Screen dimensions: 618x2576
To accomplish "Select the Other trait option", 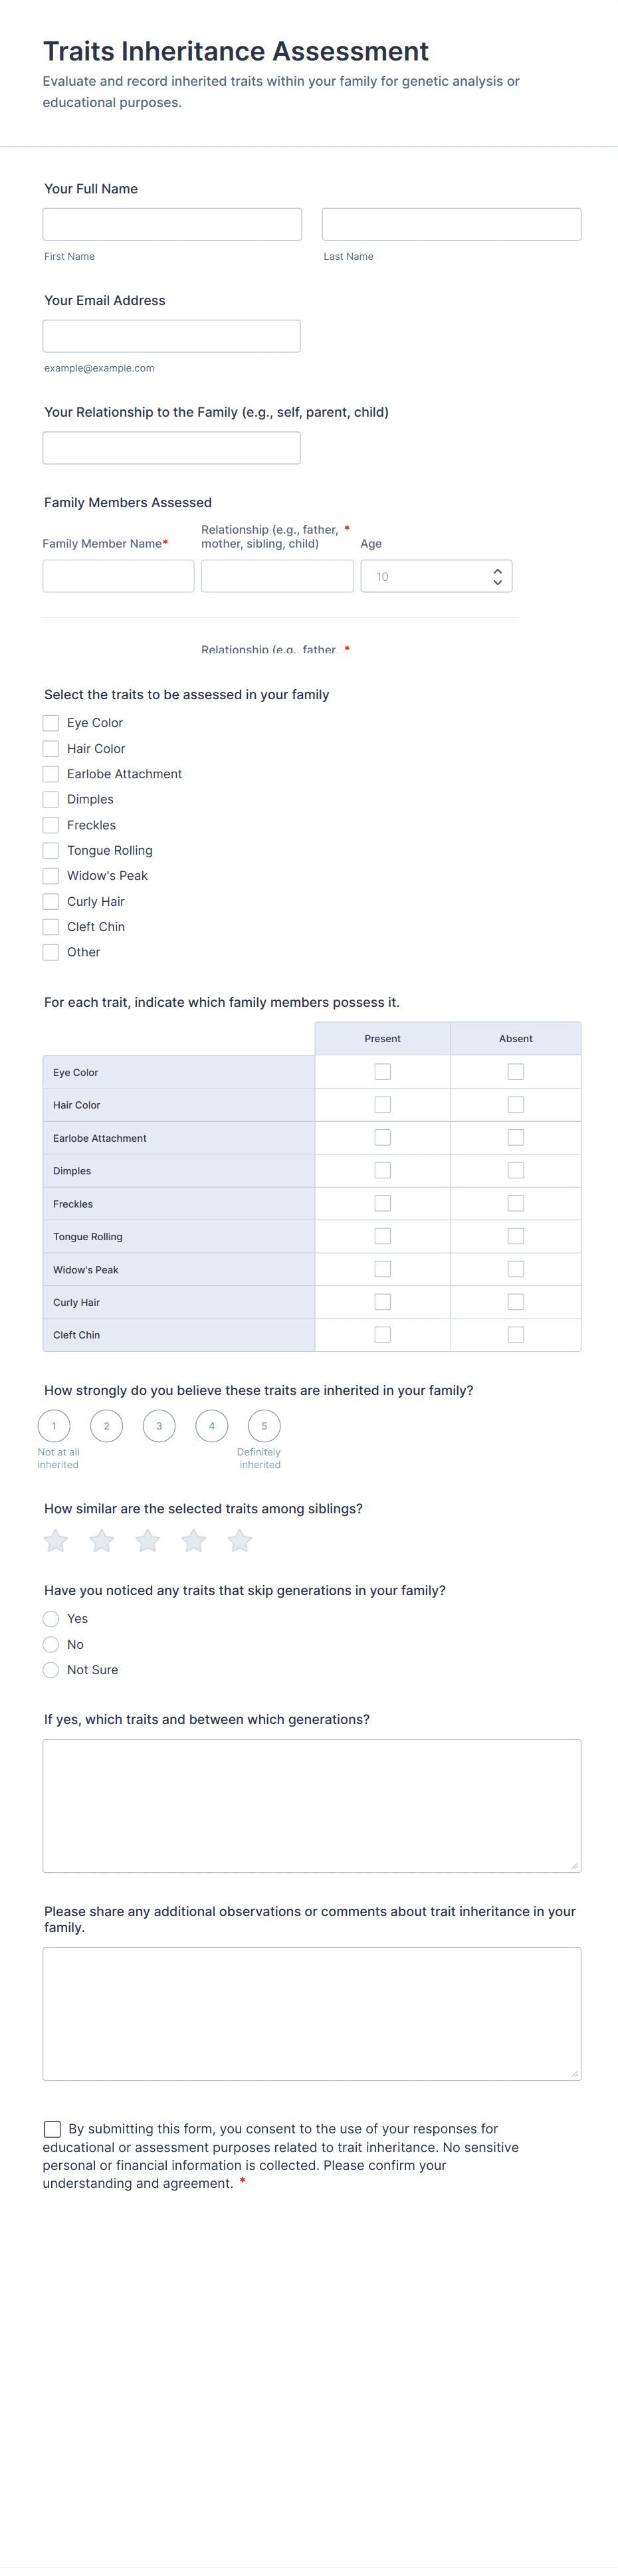I will tap(51, 951).
